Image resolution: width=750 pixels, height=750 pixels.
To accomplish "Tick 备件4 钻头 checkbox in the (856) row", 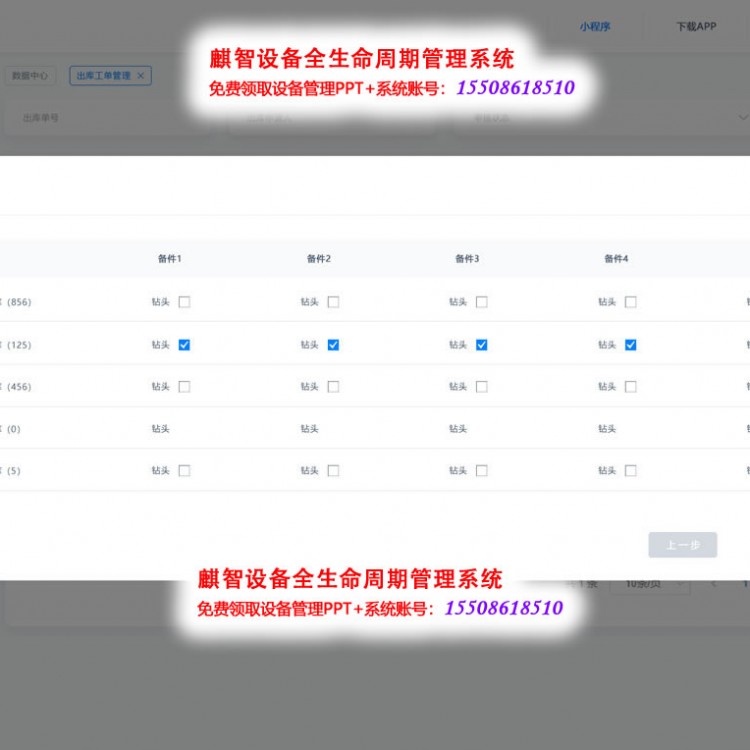I will pyautogui.click(x=630, y=302).
